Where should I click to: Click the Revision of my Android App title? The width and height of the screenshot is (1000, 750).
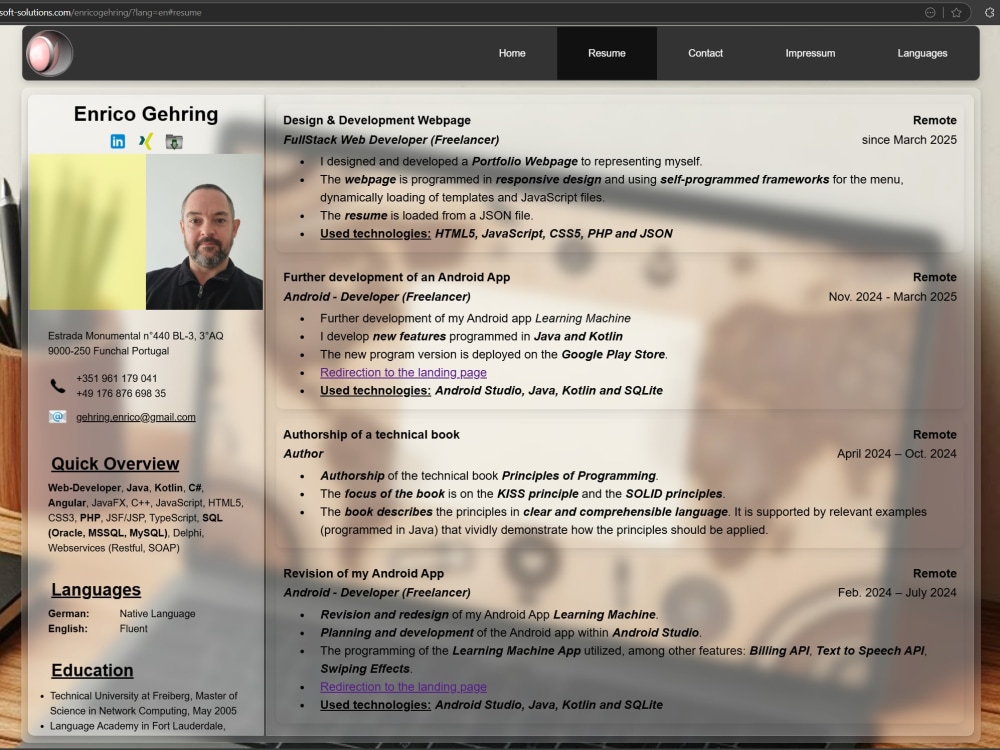(x=364, y=574)
